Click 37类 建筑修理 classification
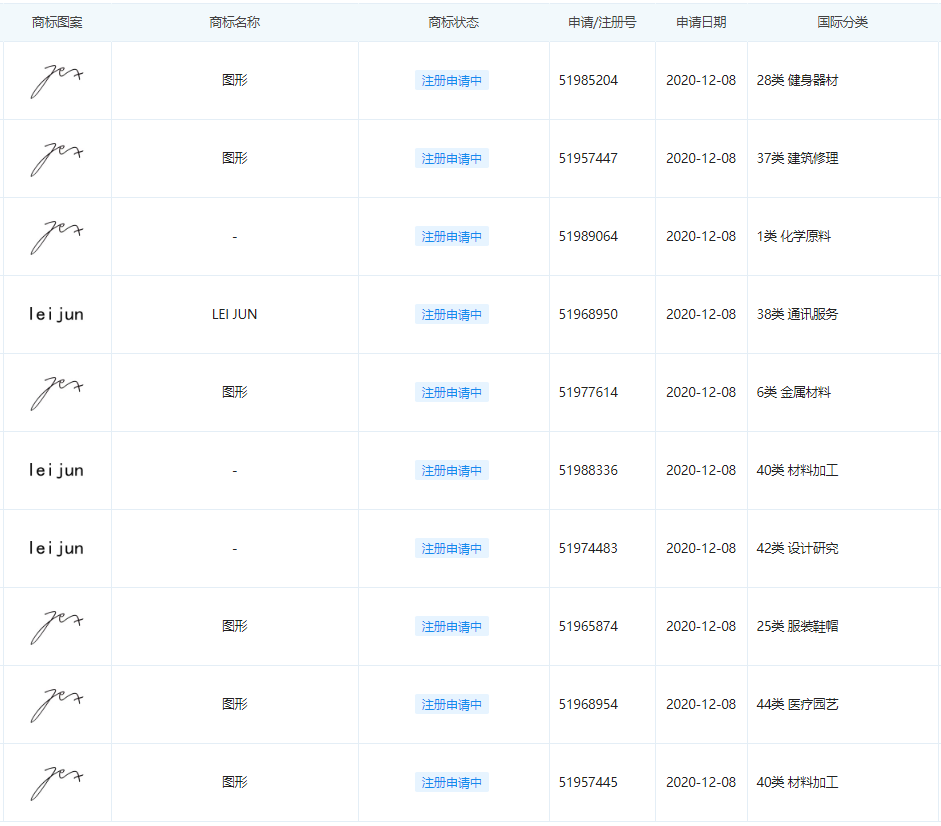This screenshot has height=826, width=941. coord(798,158)
